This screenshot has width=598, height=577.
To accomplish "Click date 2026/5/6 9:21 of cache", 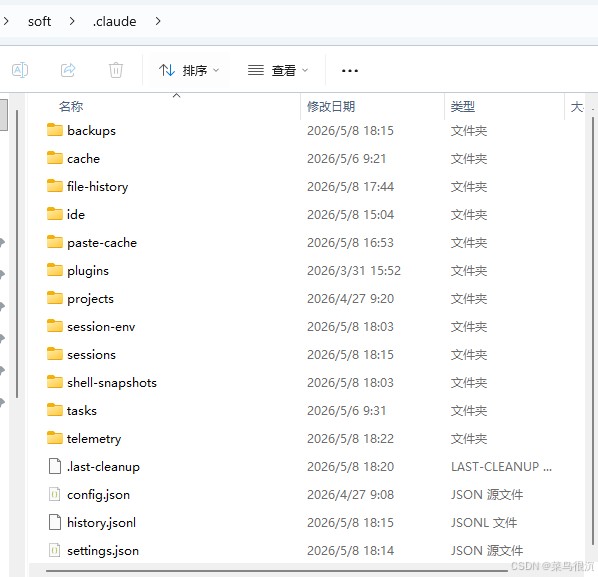I will tap(347, 159).
